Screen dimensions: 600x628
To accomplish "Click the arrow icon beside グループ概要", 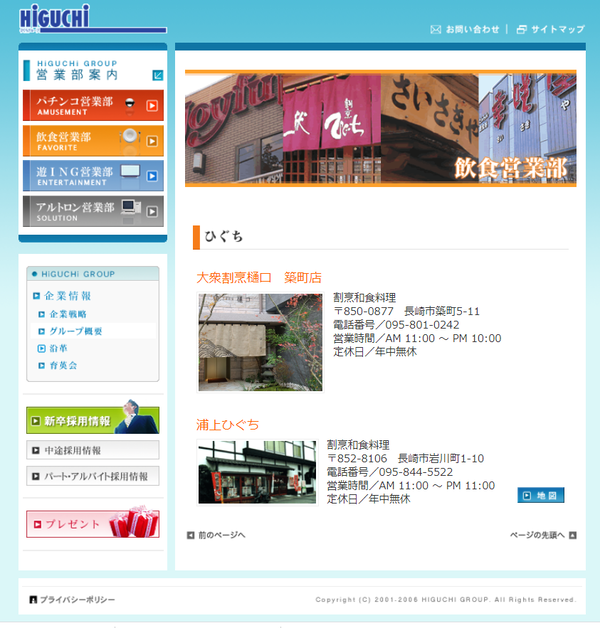I will [x=41, y=331].
